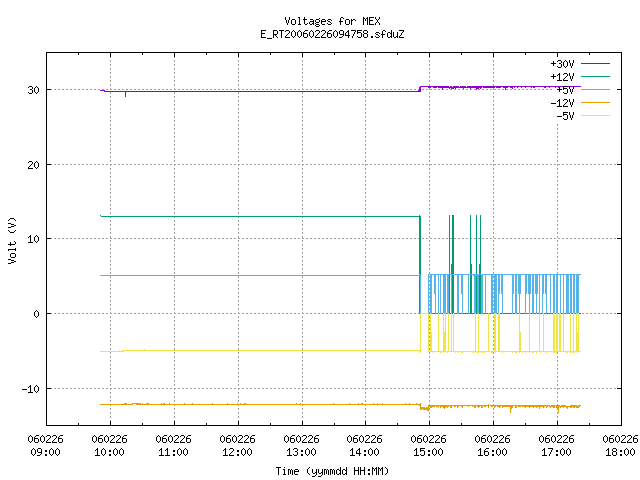Click the yellow -5V legend line sample
Viewport: 640px width, 480px height.
click(x=595, y=116)
